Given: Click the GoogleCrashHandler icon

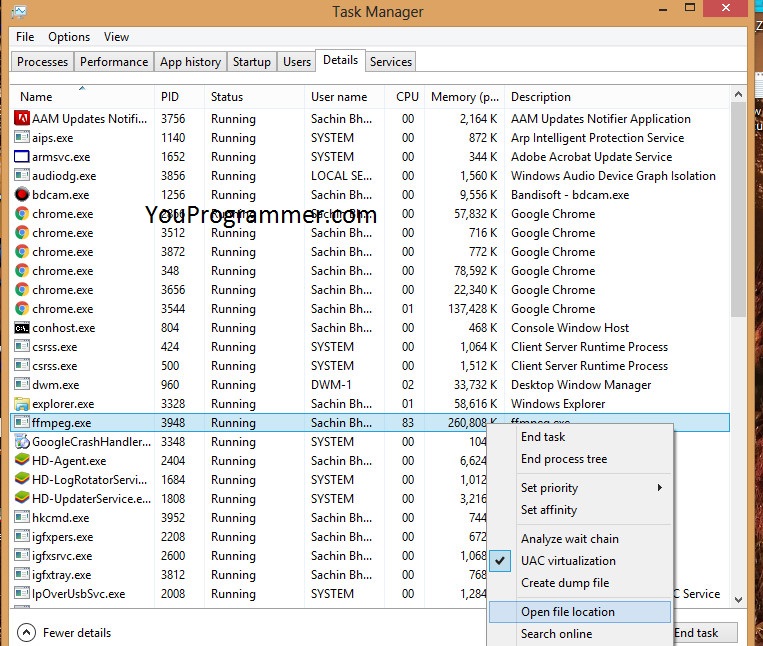Looking at the screenshot, I should [x=22, y=441].
